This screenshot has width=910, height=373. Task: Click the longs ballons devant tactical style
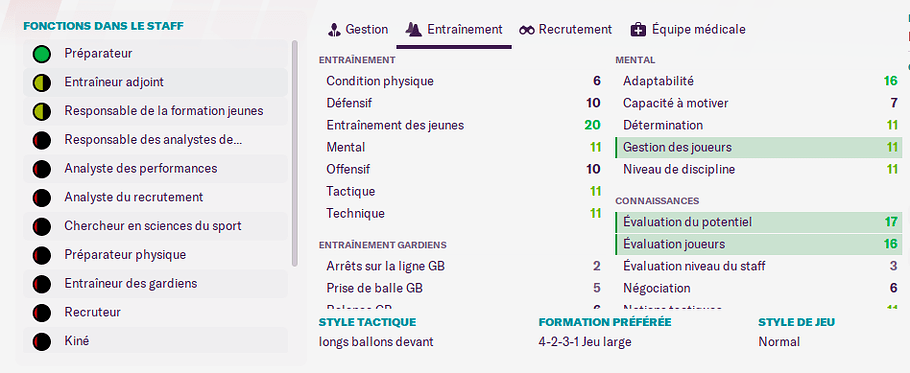tap(376, 342)
